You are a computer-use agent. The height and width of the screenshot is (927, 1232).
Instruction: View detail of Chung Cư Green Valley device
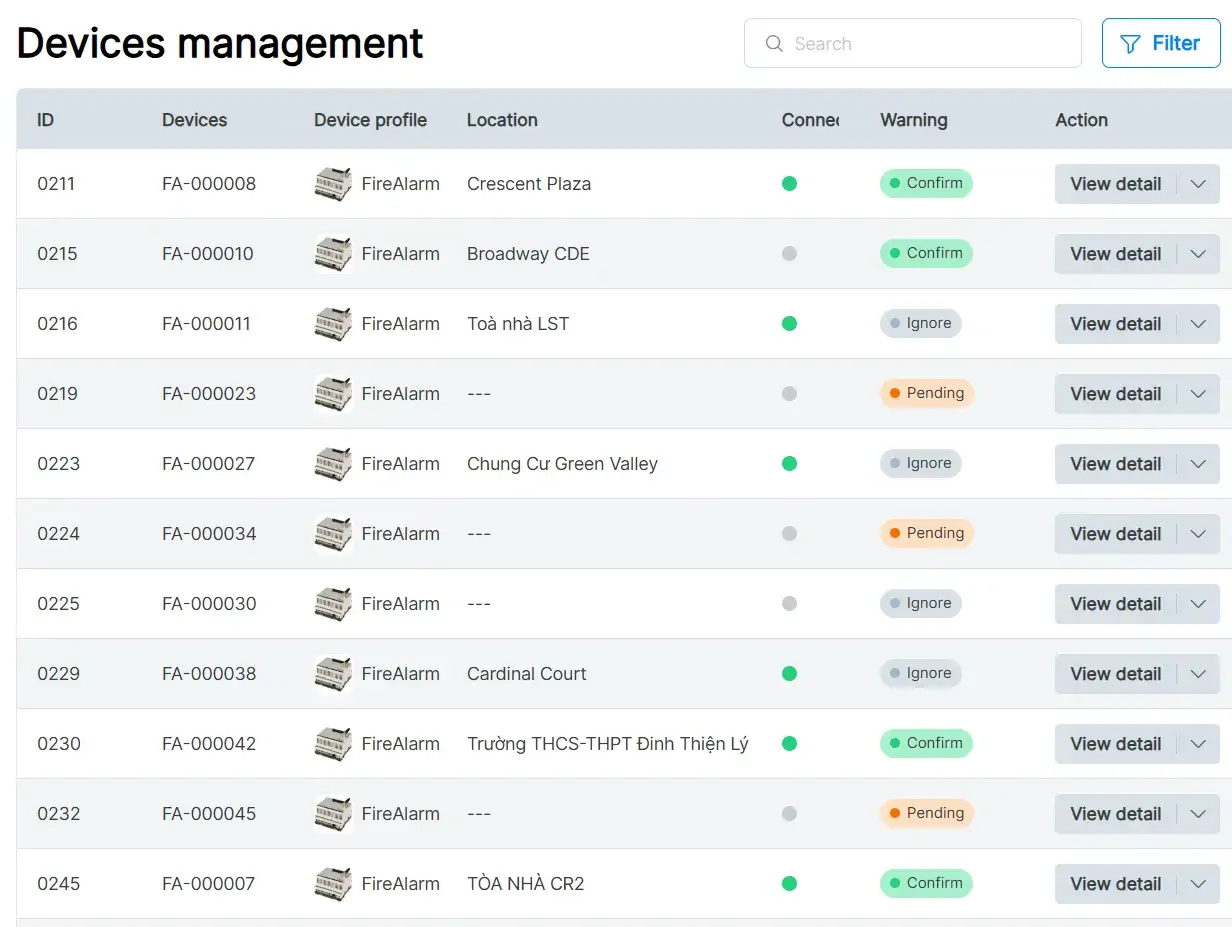(1116, 464)
